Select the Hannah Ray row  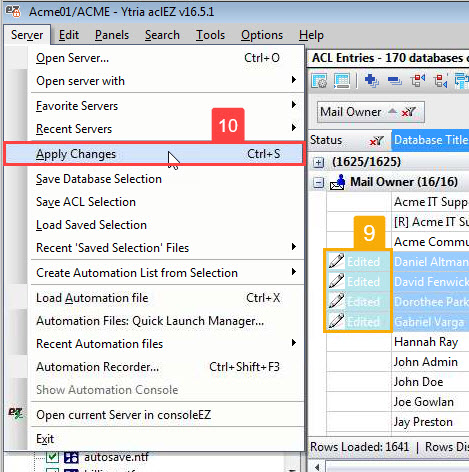point(426,342)
